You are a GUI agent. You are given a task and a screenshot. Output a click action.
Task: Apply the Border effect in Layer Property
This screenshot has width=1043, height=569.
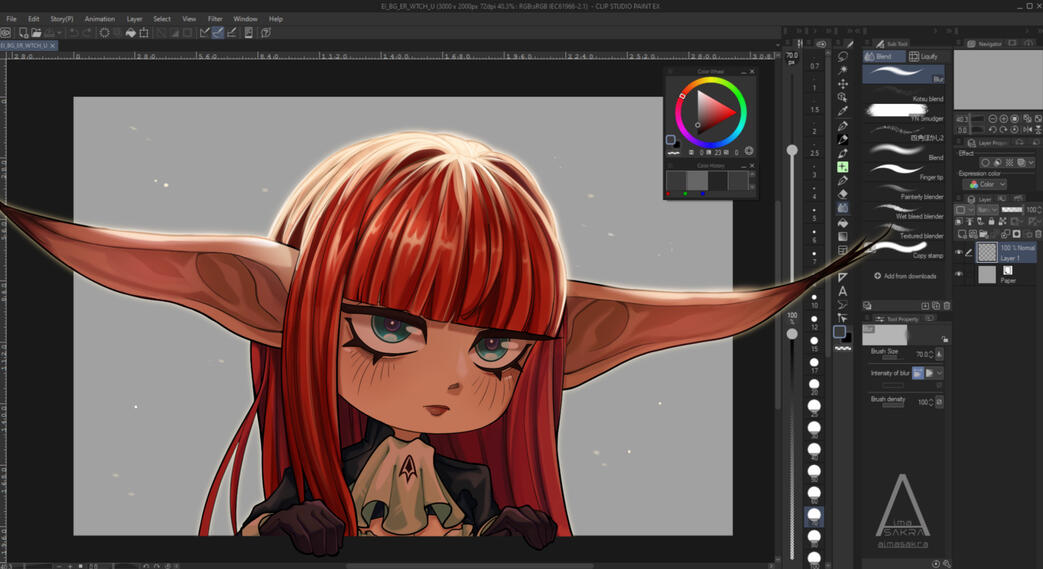pyautogui.click(x=985, y=163)
